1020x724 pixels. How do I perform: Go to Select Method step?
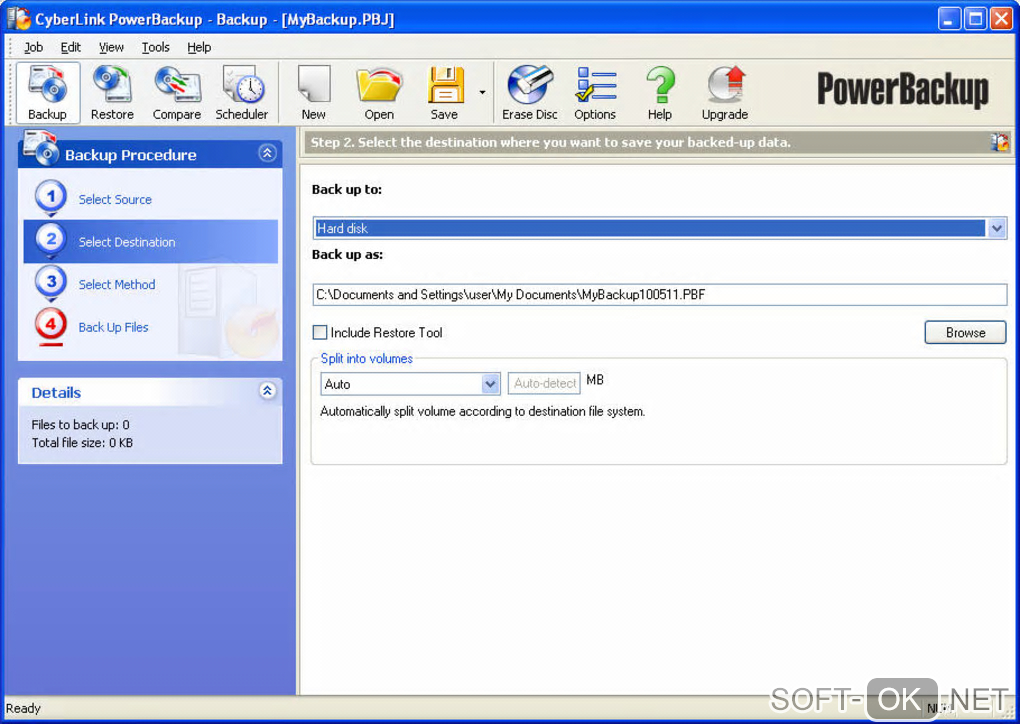pos(117,284)
